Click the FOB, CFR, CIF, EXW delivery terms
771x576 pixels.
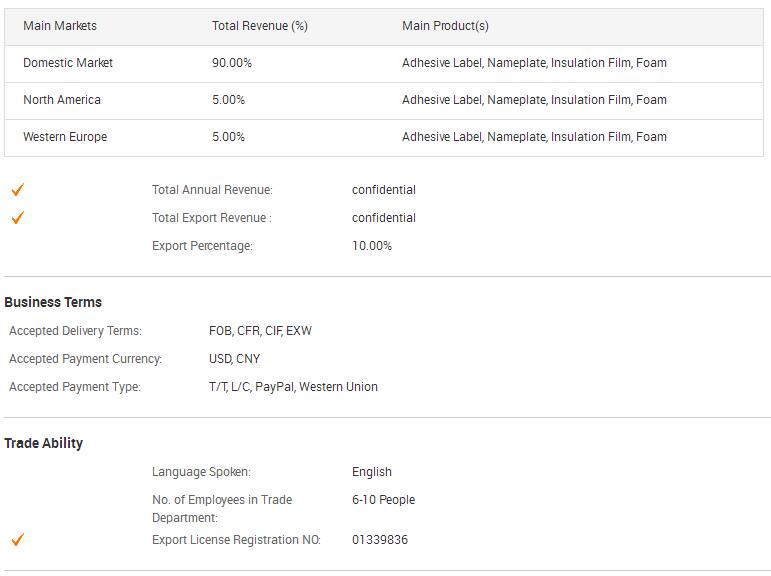pos(260,331)
